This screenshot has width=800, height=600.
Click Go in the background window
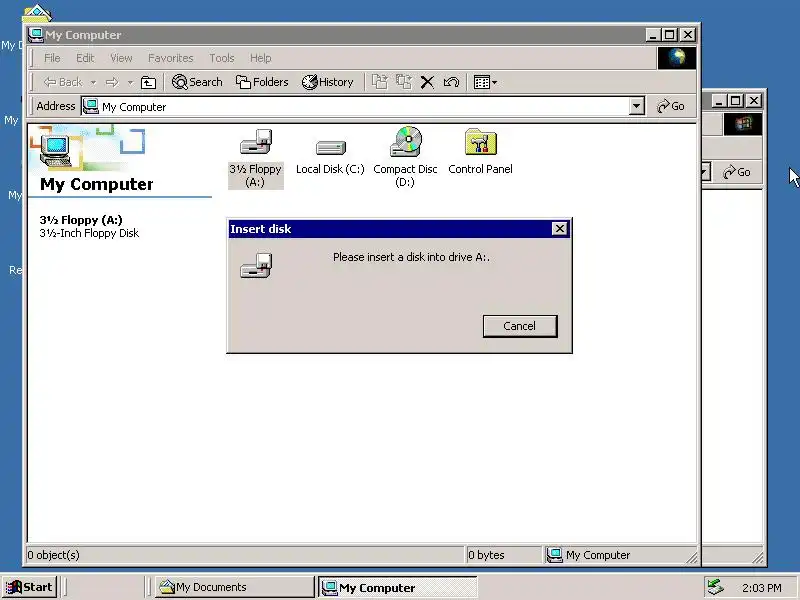pyautogui.click(x=737, y=172)
